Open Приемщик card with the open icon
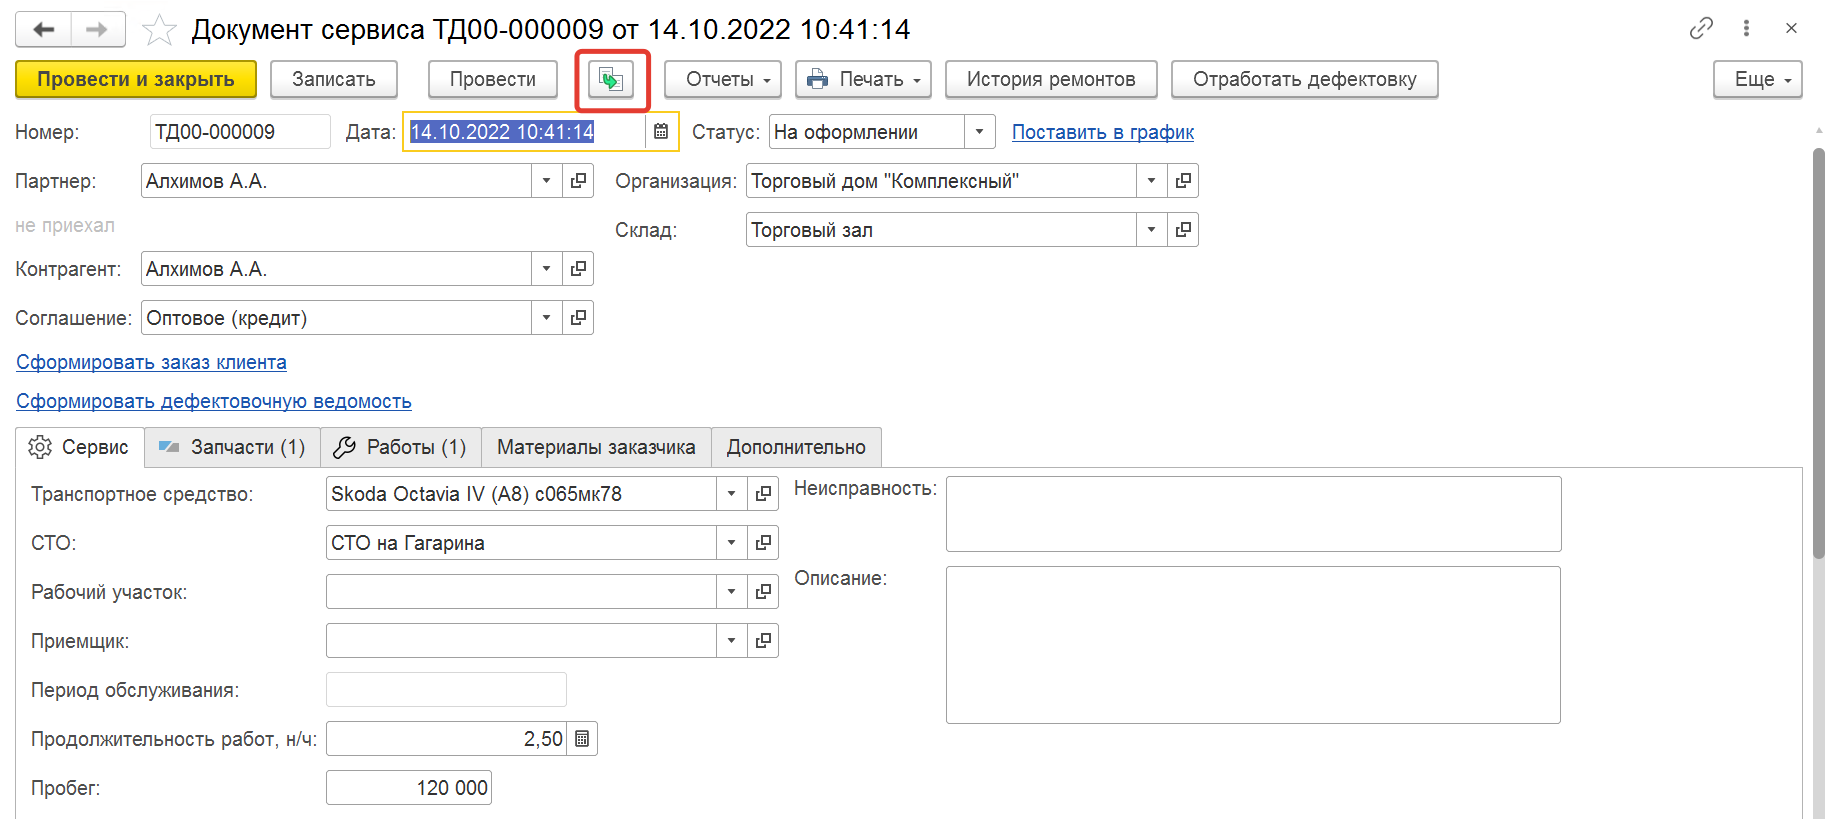 pos(763,641)
